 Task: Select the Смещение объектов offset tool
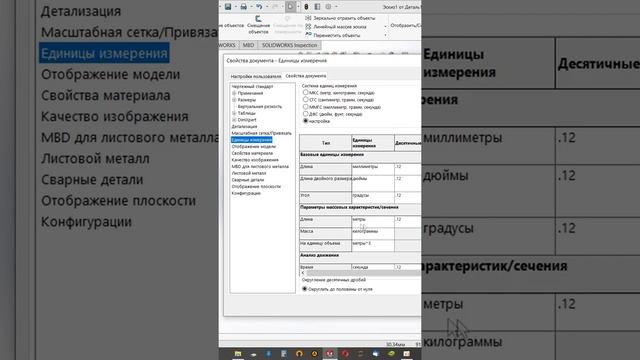coord(258,25)
